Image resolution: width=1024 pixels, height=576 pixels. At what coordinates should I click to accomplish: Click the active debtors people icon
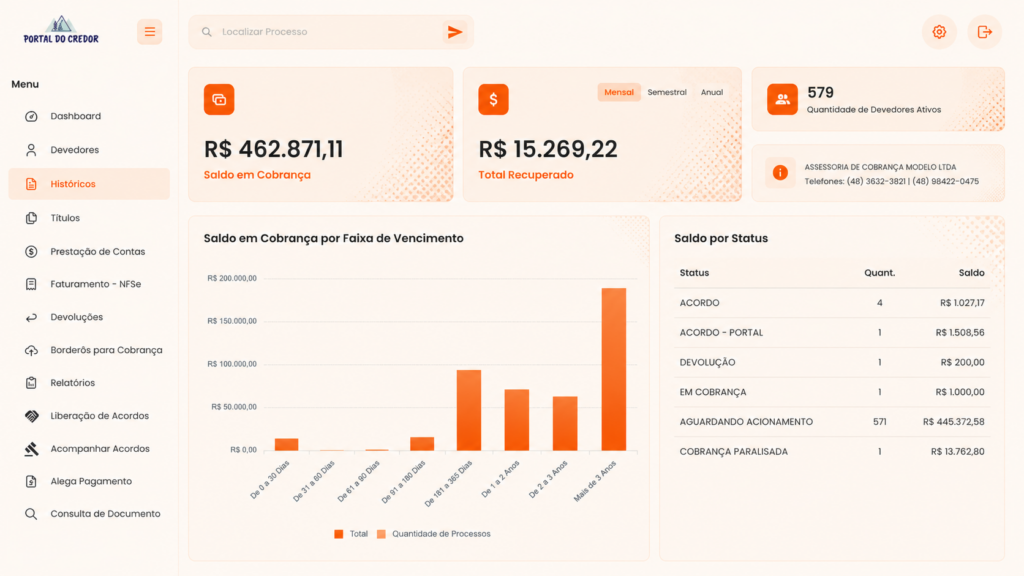(782, 99)
